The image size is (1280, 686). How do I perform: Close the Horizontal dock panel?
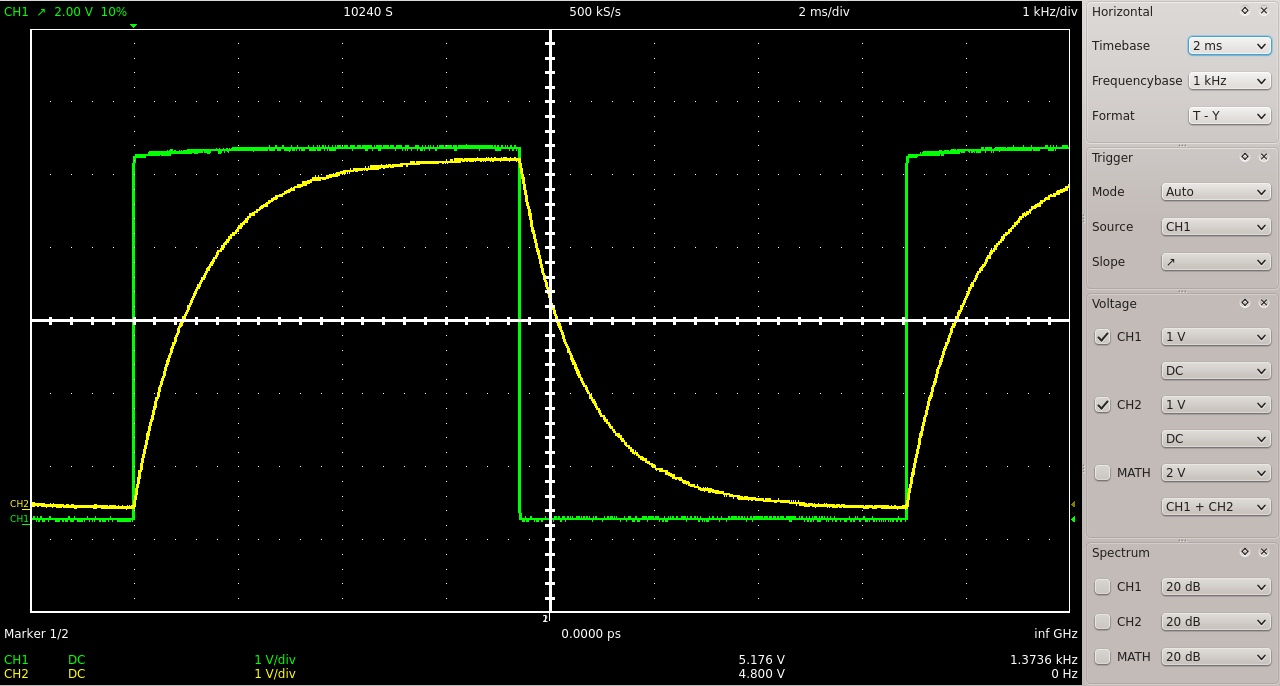click(1263, 11)
